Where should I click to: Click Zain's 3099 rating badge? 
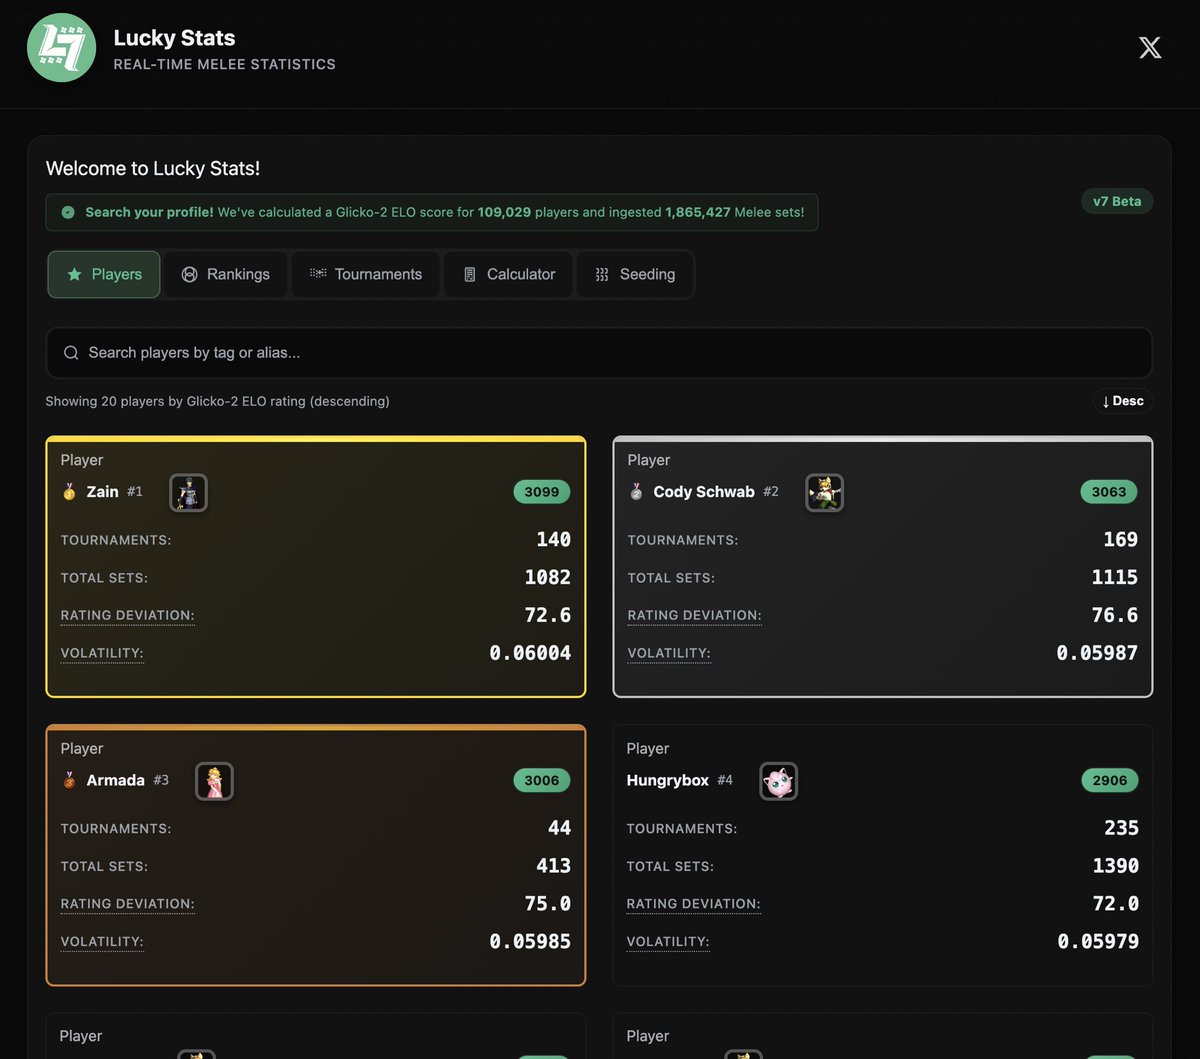542,492
